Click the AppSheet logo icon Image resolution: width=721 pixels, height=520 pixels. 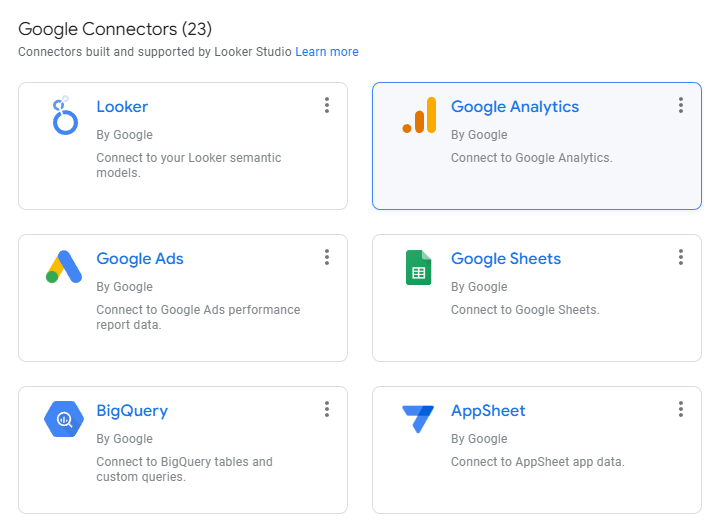418,419
